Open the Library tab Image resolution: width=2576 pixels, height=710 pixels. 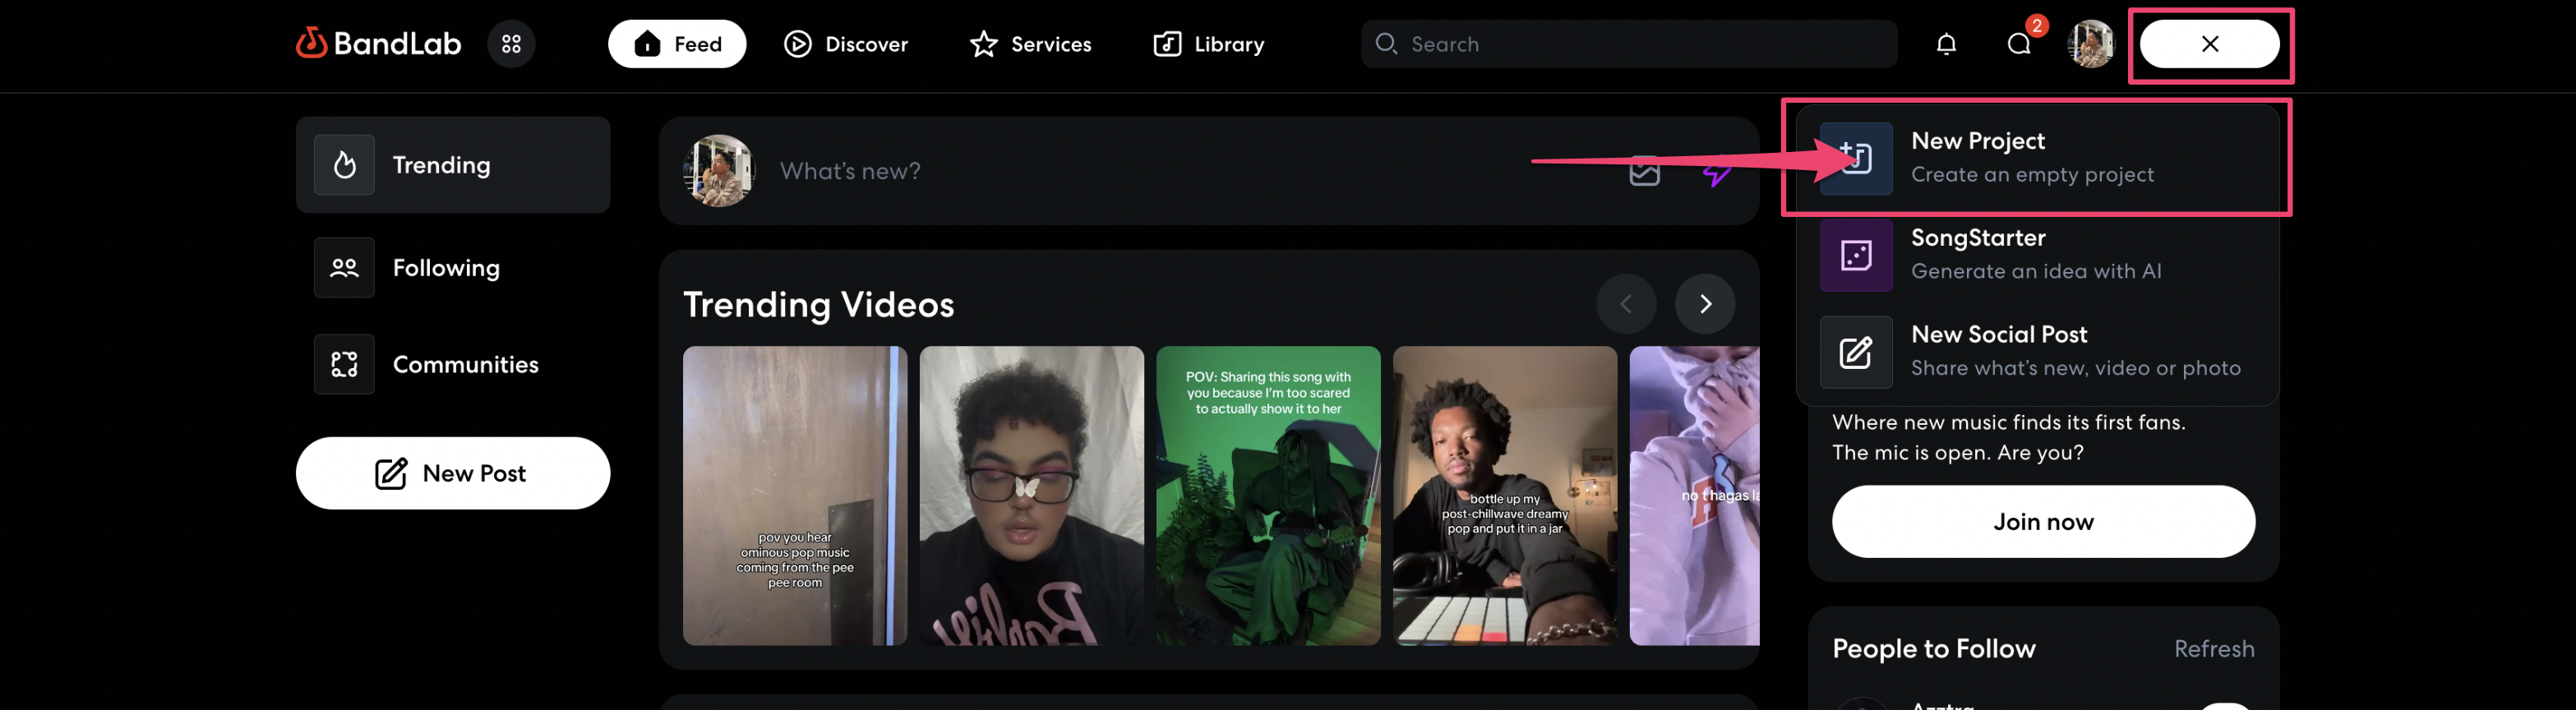(1208, 44)
